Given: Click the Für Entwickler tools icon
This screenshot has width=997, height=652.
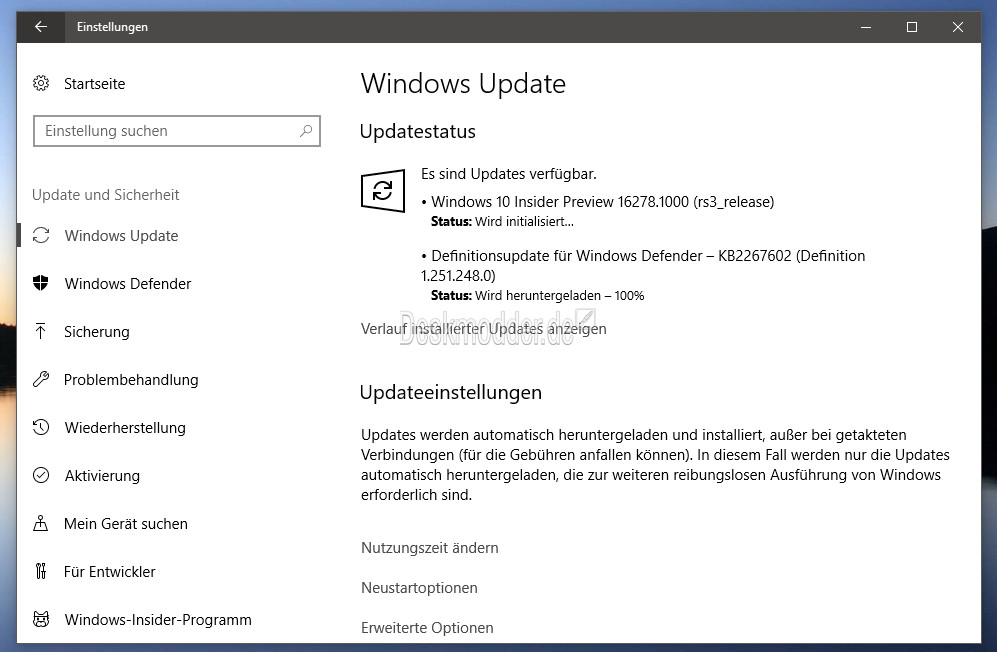Looking at the screenshot, I should 41,571.
